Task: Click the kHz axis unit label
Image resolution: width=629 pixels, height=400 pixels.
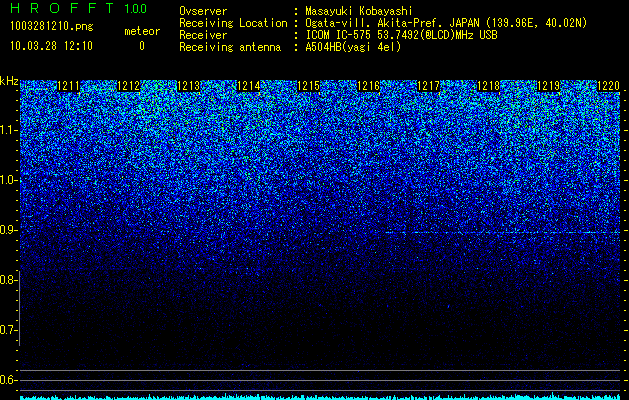Action: click(9, 81)
